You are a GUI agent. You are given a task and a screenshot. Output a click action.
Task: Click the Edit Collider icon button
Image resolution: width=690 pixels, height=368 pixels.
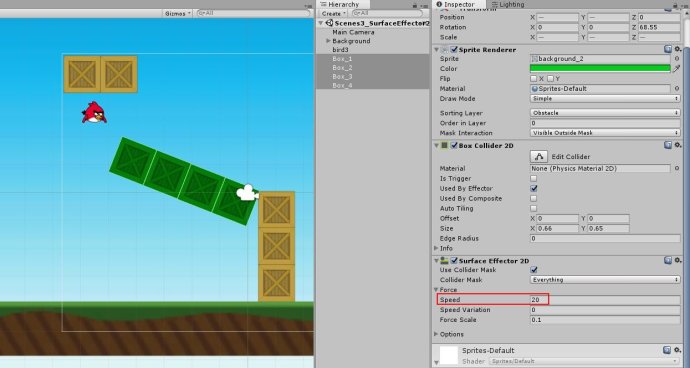pyautogui.click(x=539, y=156)
